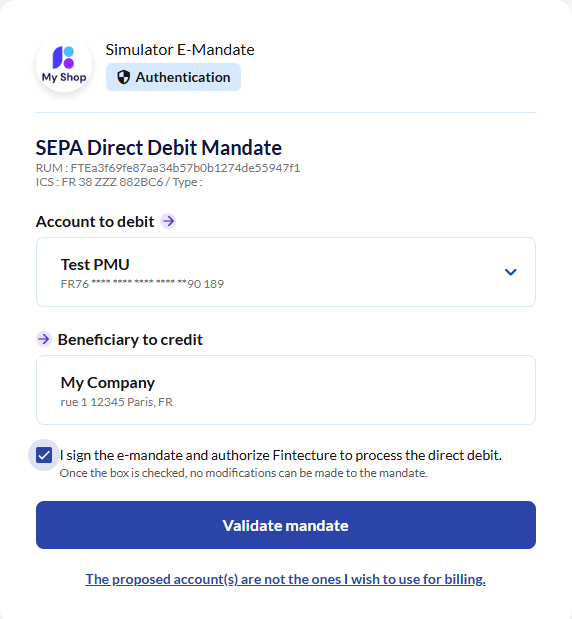This screenshot has width=572, height=619.
Task: Click the My Shop logo
Action: (x=64, y=64)
